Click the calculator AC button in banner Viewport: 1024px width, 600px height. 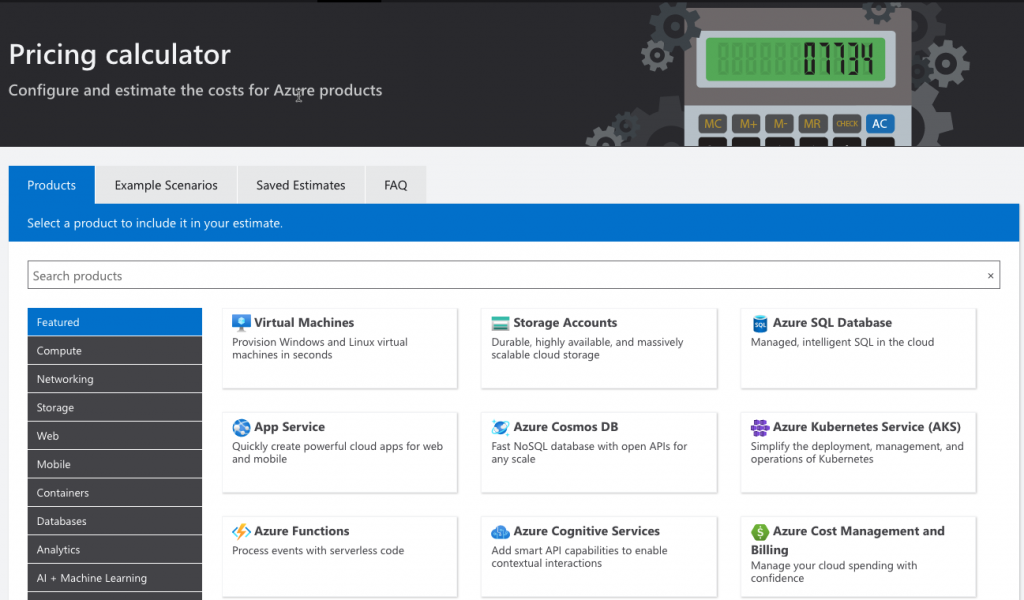tap(880, 123)
